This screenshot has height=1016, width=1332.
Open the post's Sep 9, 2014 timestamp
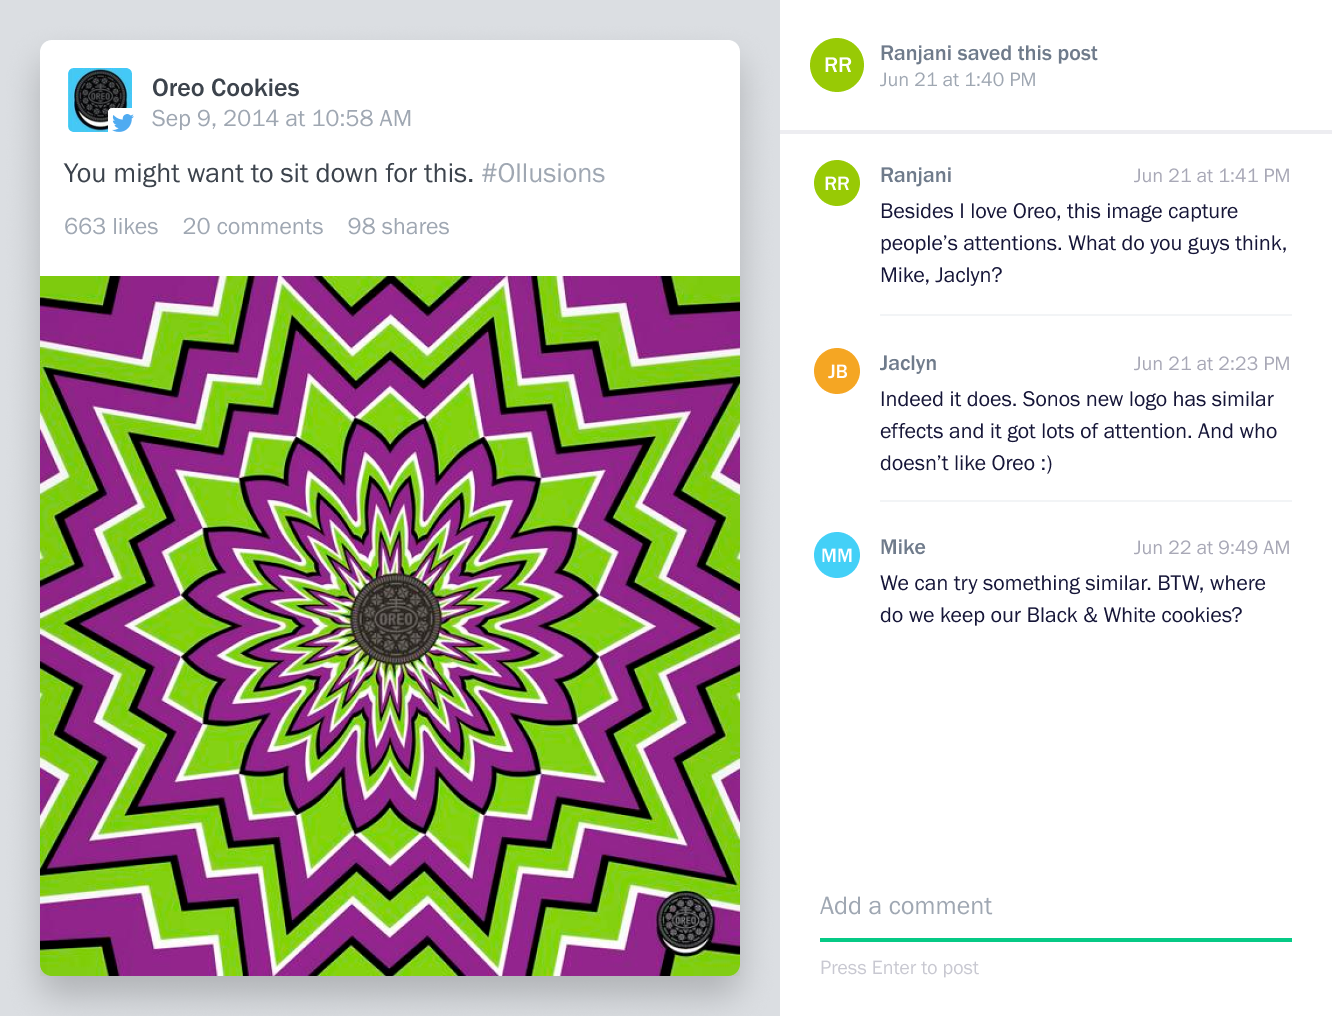282,118
